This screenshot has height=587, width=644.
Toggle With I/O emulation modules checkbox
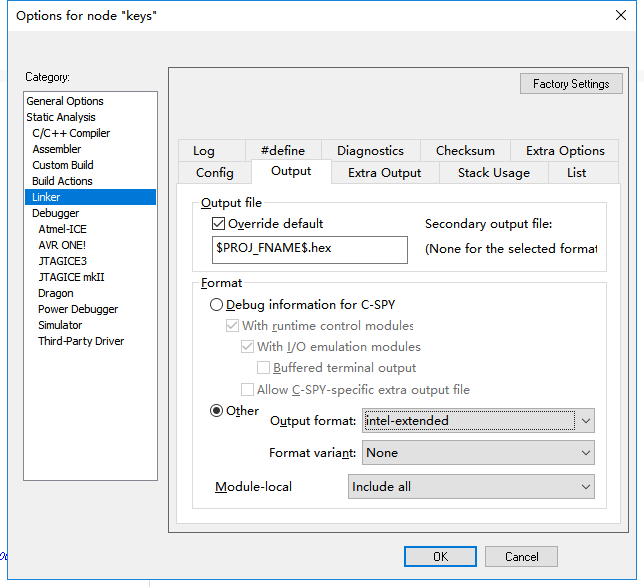pos(247,347)
